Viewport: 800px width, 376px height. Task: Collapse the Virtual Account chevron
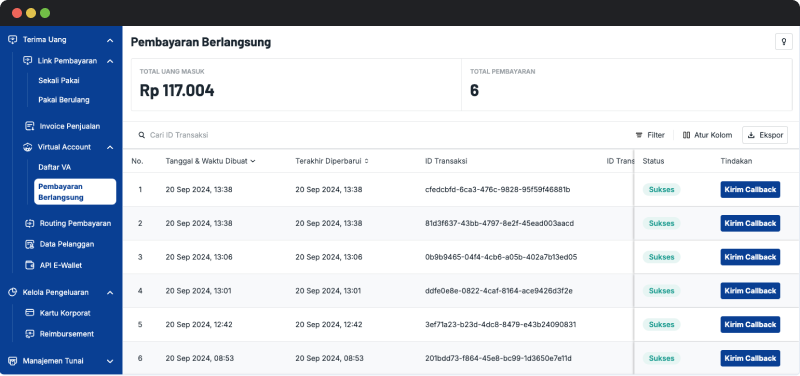(110, 147)
